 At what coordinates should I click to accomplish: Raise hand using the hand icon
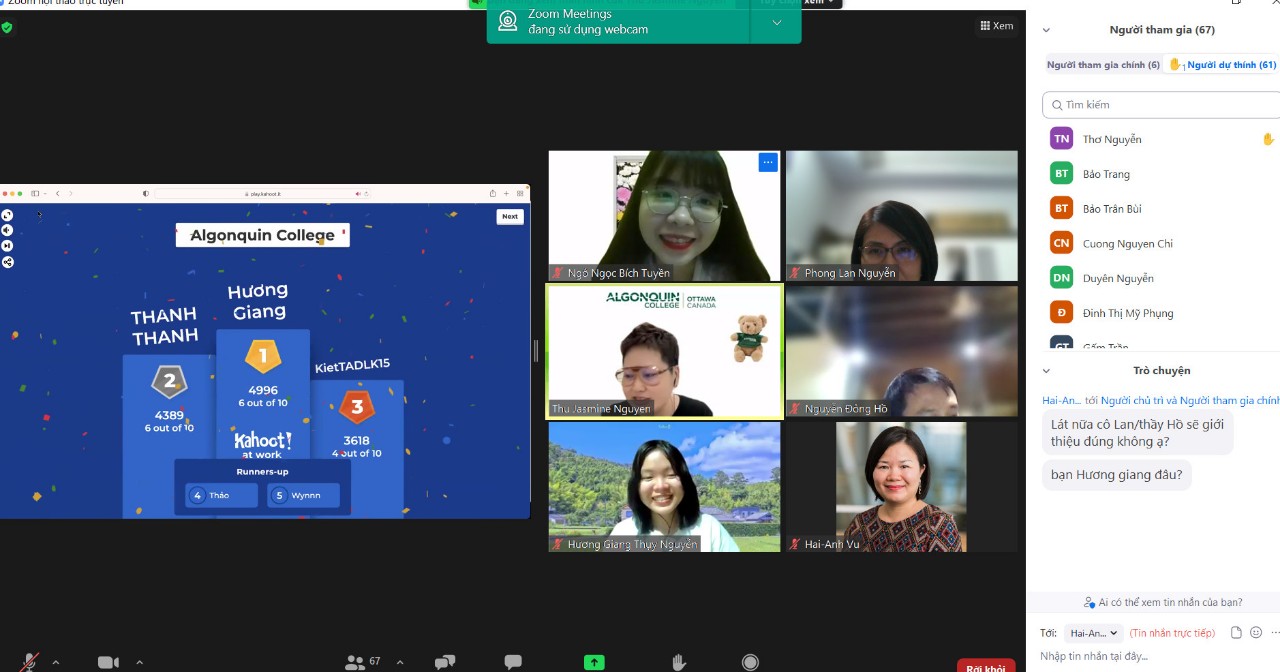coord(679,662)
